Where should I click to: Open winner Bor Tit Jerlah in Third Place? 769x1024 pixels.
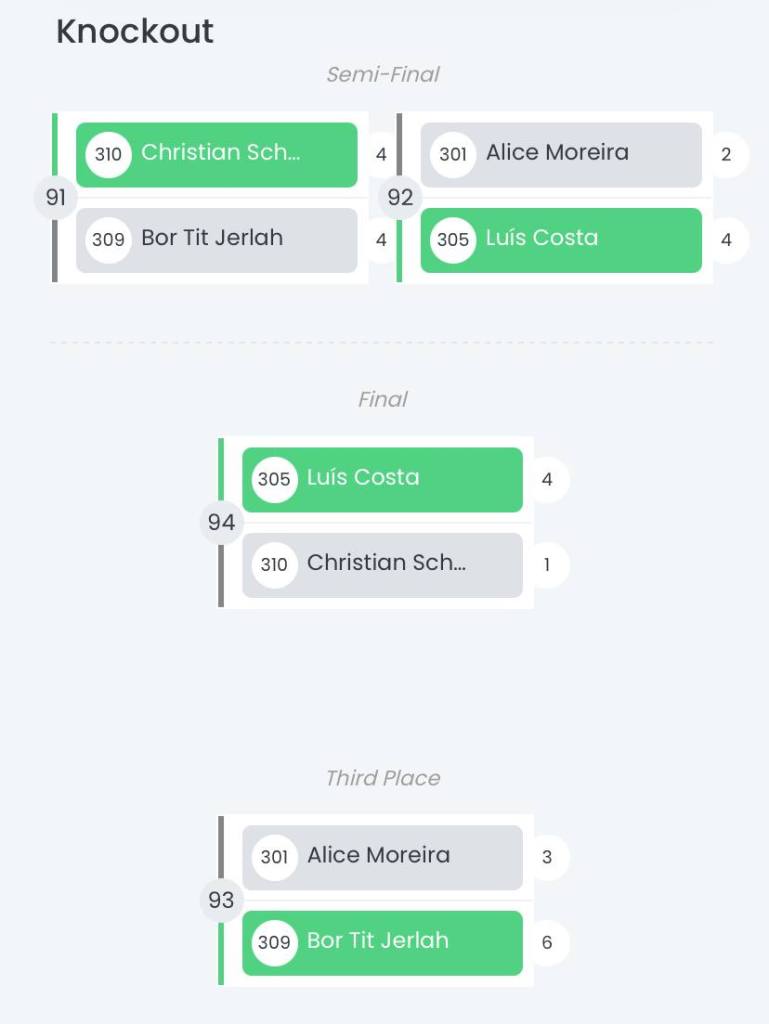point(378,942)
